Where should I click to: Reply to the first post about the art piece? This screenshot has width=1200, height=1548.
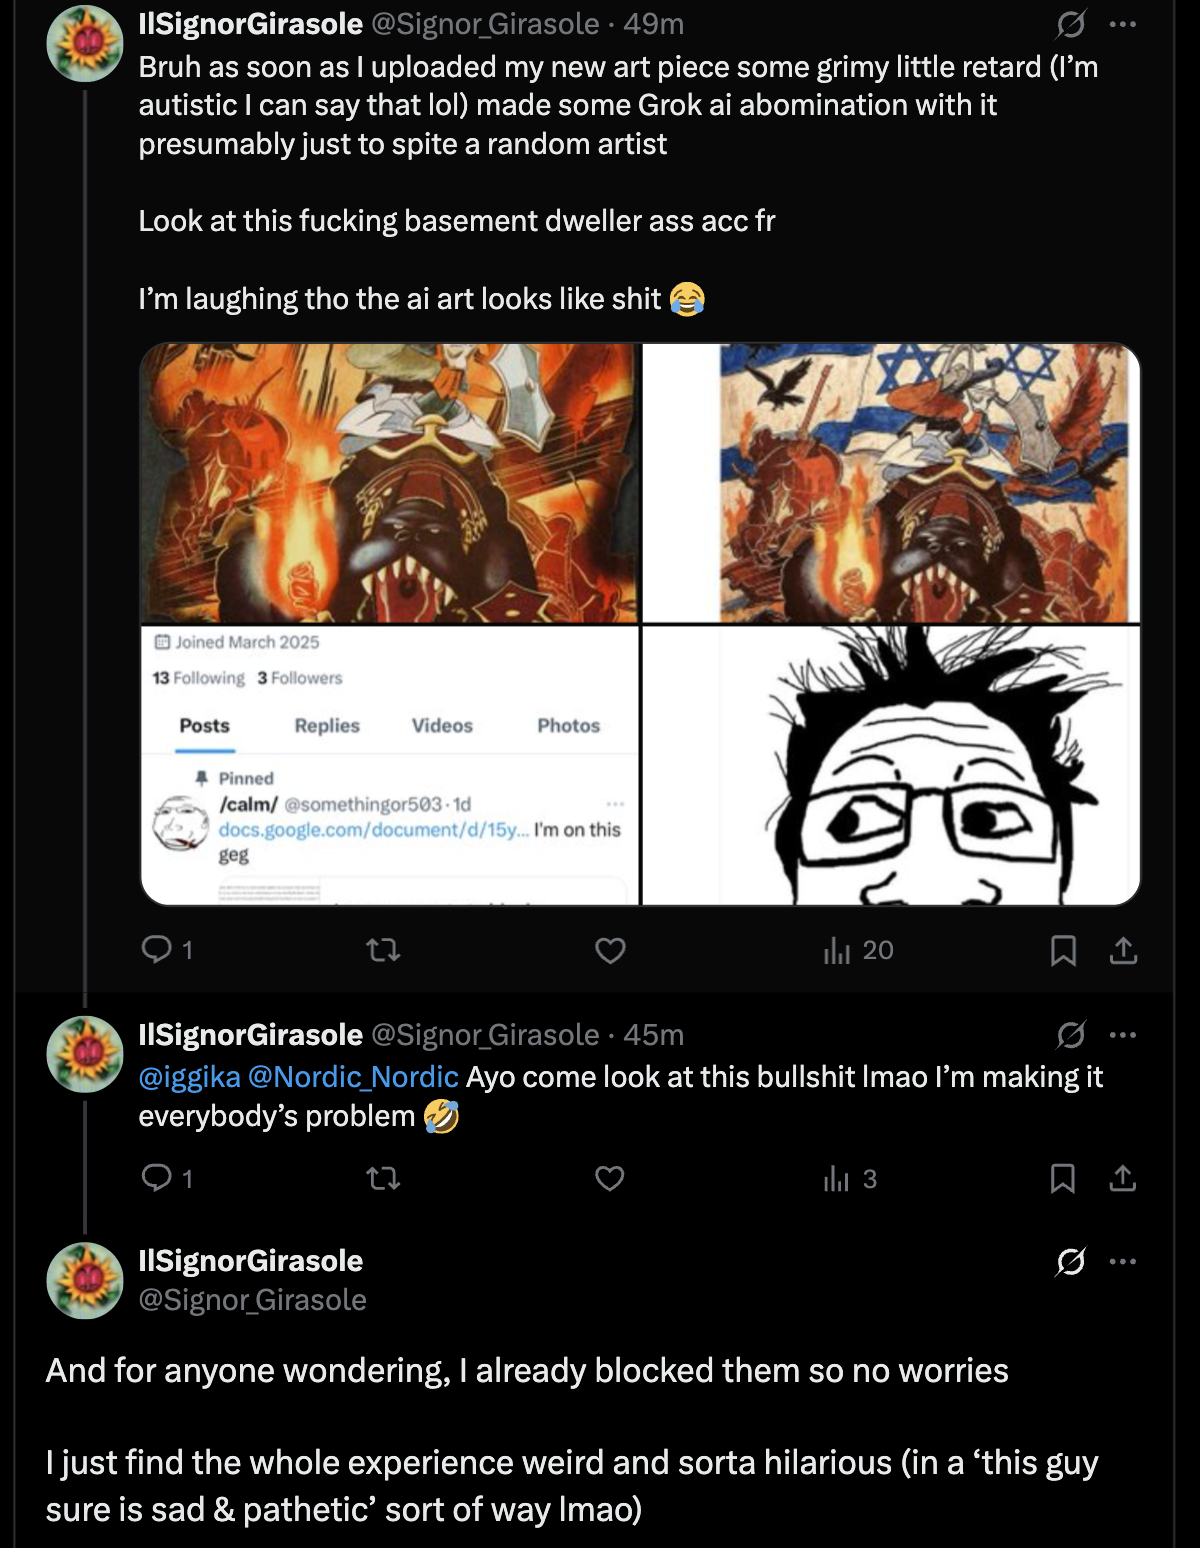(157, 948)
